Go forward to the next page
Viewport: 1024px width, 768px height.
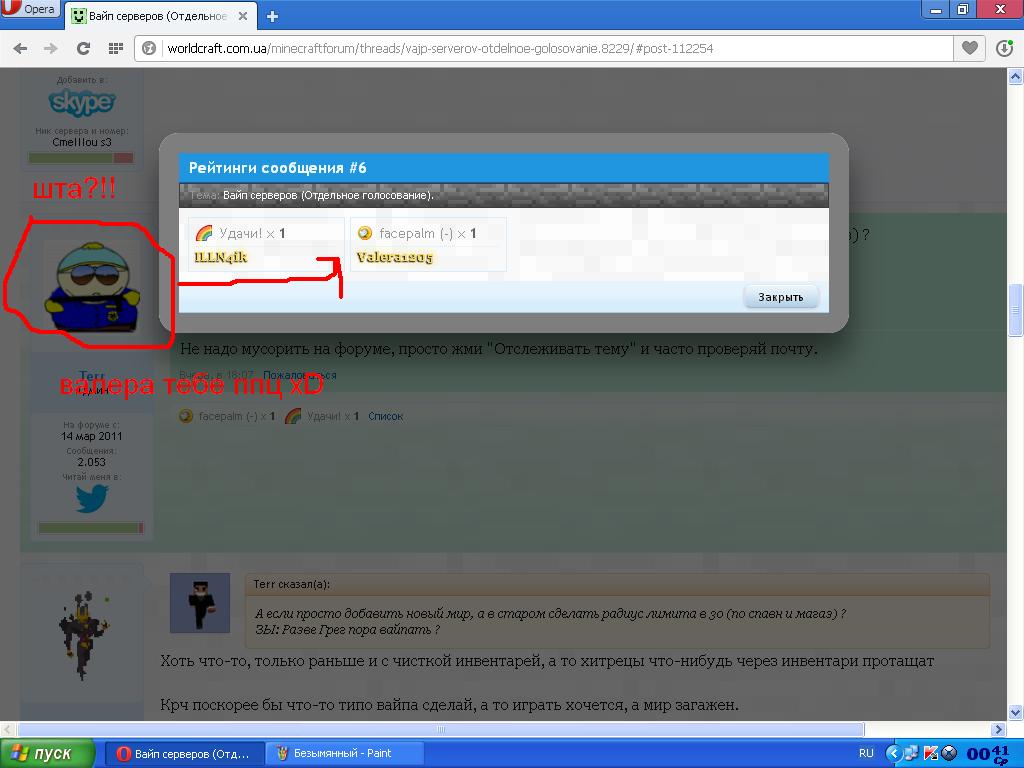coord(50,48)
